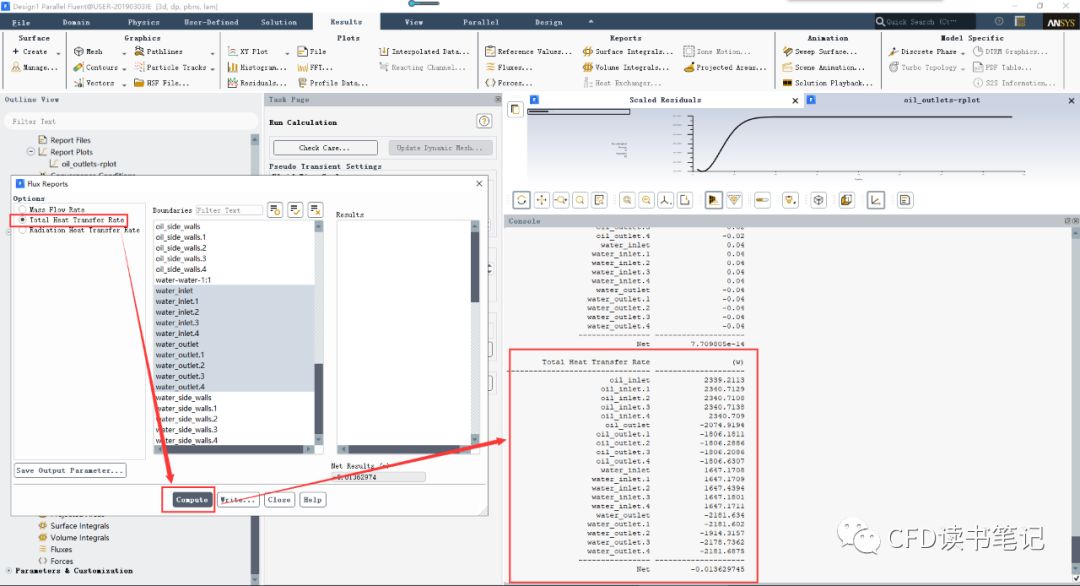This screenshot has height=586, width=1080.
Task: Open Reference Values report
Action: (x=528, y=52)
